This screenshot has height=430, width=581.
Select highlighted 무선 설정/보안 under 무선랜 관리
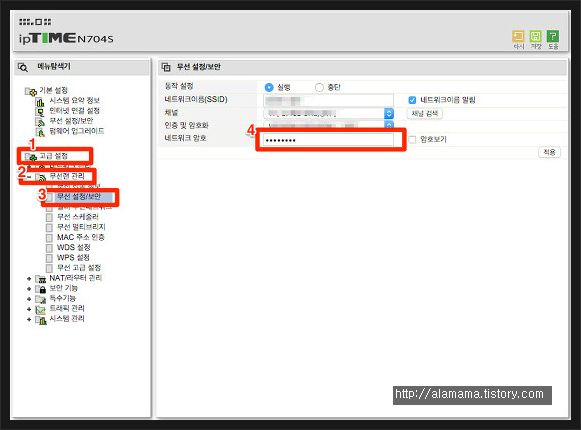click(79, 196)
